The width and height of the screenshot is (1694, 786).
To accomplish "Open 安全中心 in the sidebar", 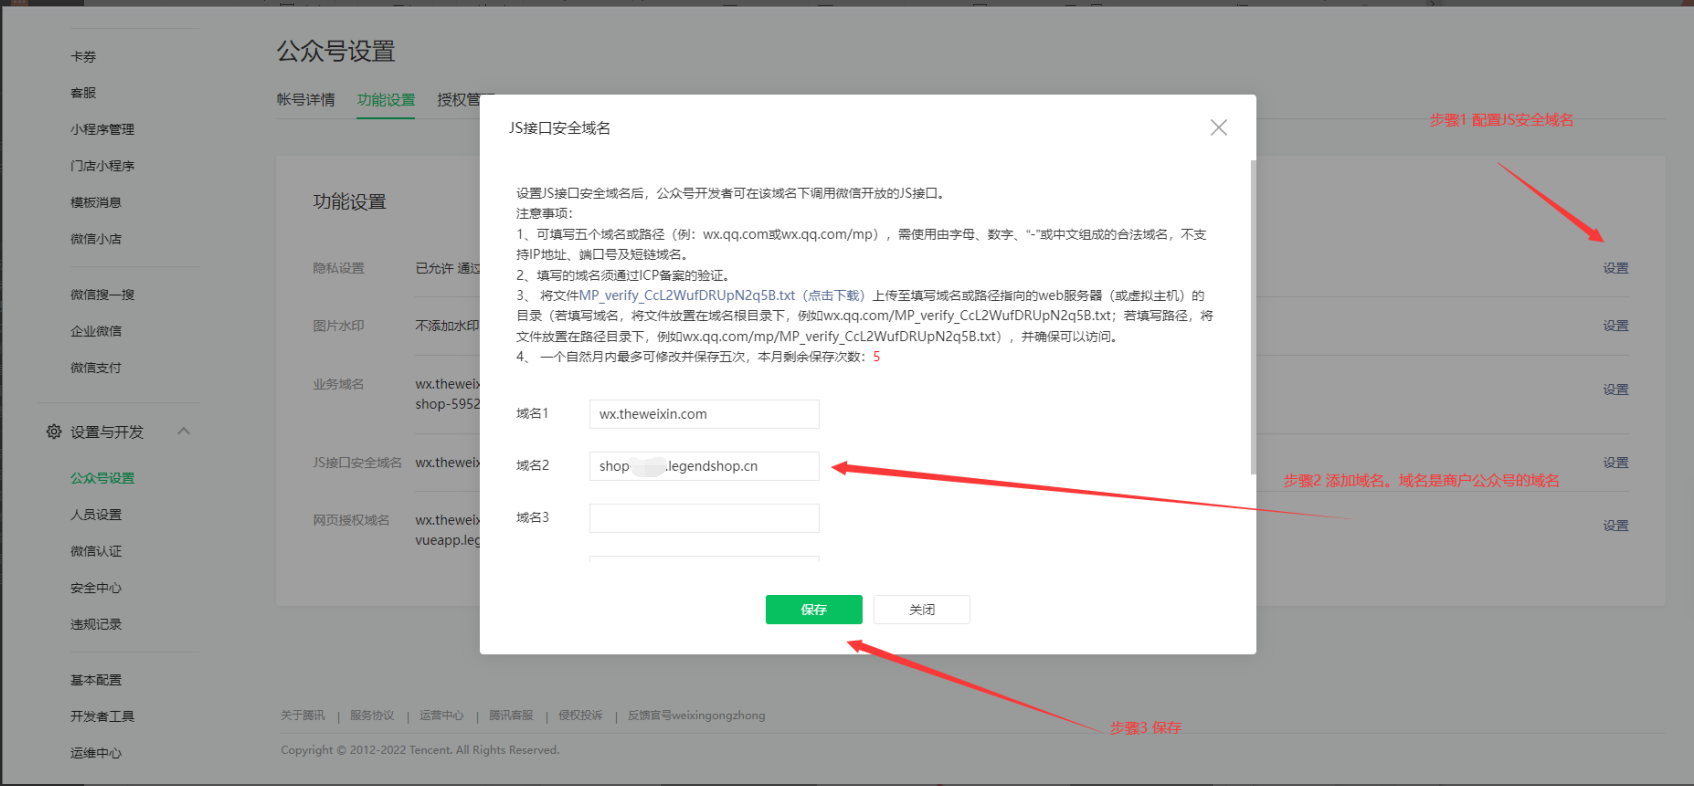I will tap(96, 588).
